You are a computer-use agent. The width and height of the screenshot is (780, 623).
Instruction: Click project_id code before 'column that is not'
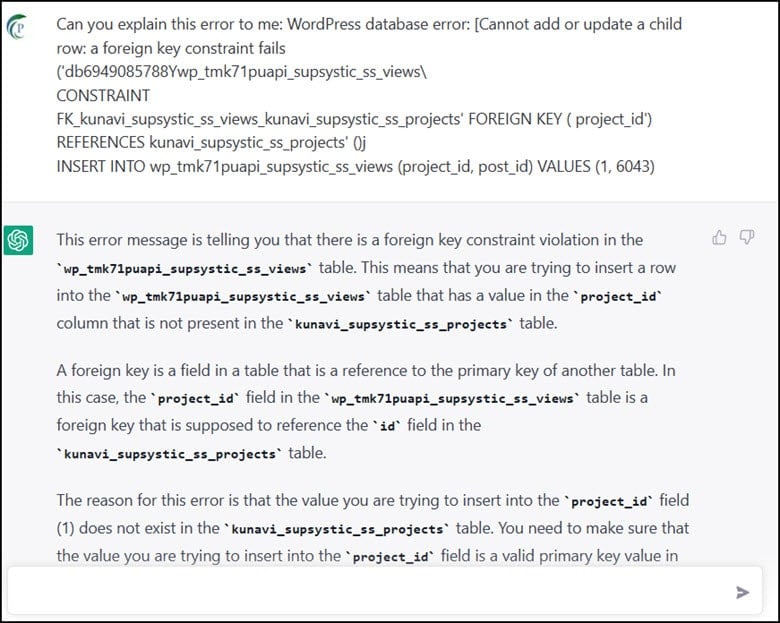click(617, 297)
